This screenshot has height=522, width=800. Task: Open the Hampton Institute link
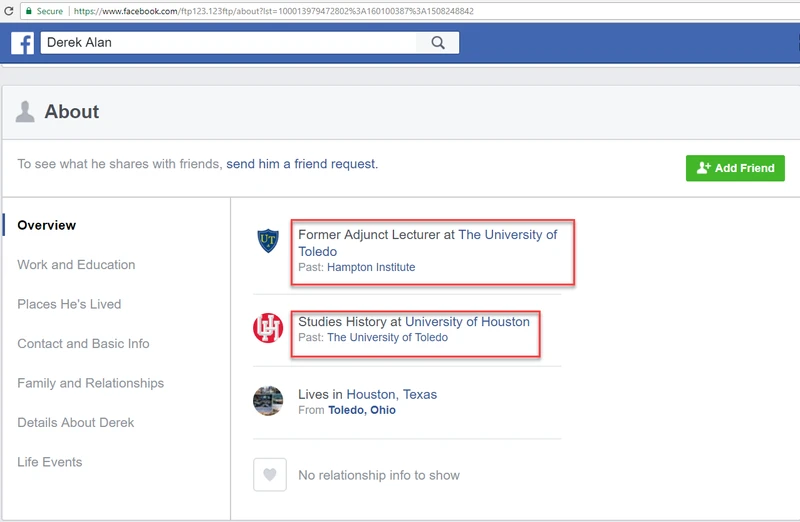[x=371, y=267]
